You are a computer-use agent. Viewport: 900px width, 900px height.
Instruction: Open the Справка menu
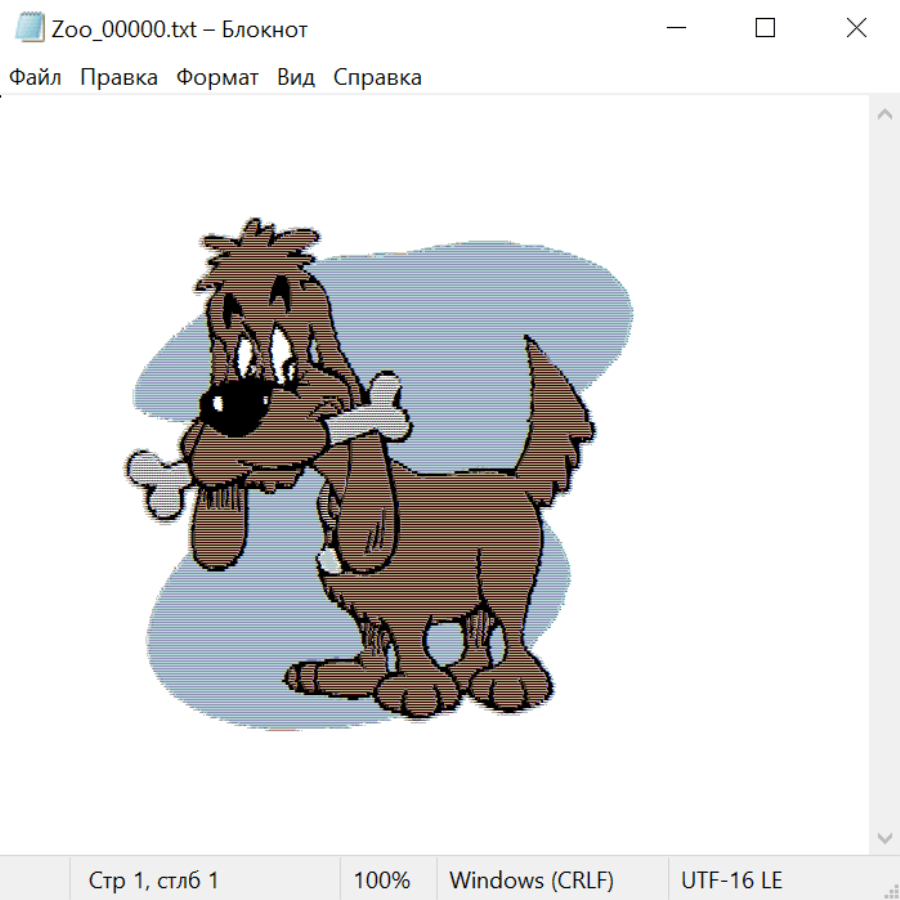[x=377, y=77]
